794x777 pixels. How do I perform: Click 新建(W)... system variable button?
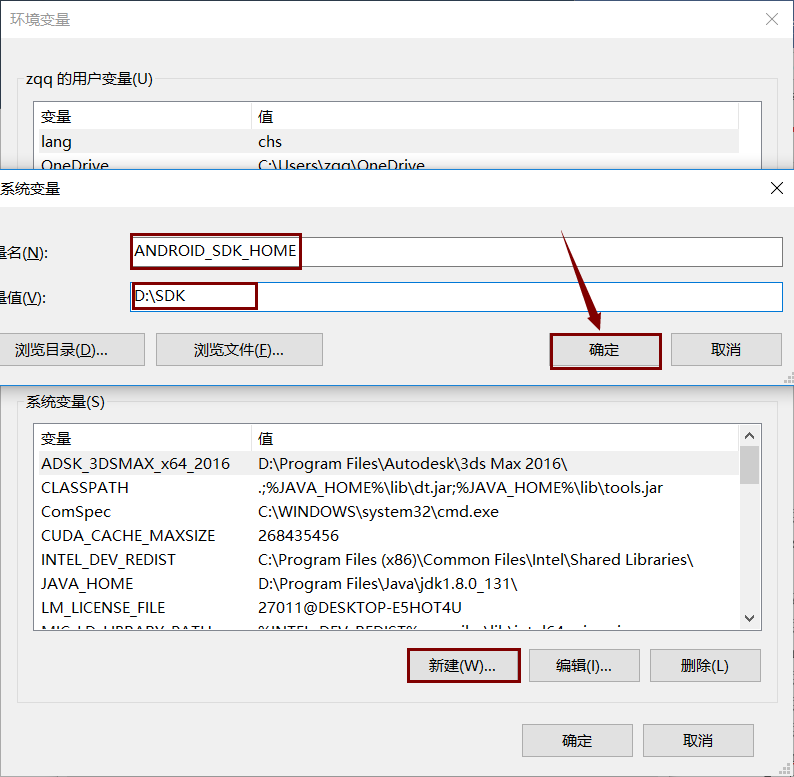click(463, 666)
